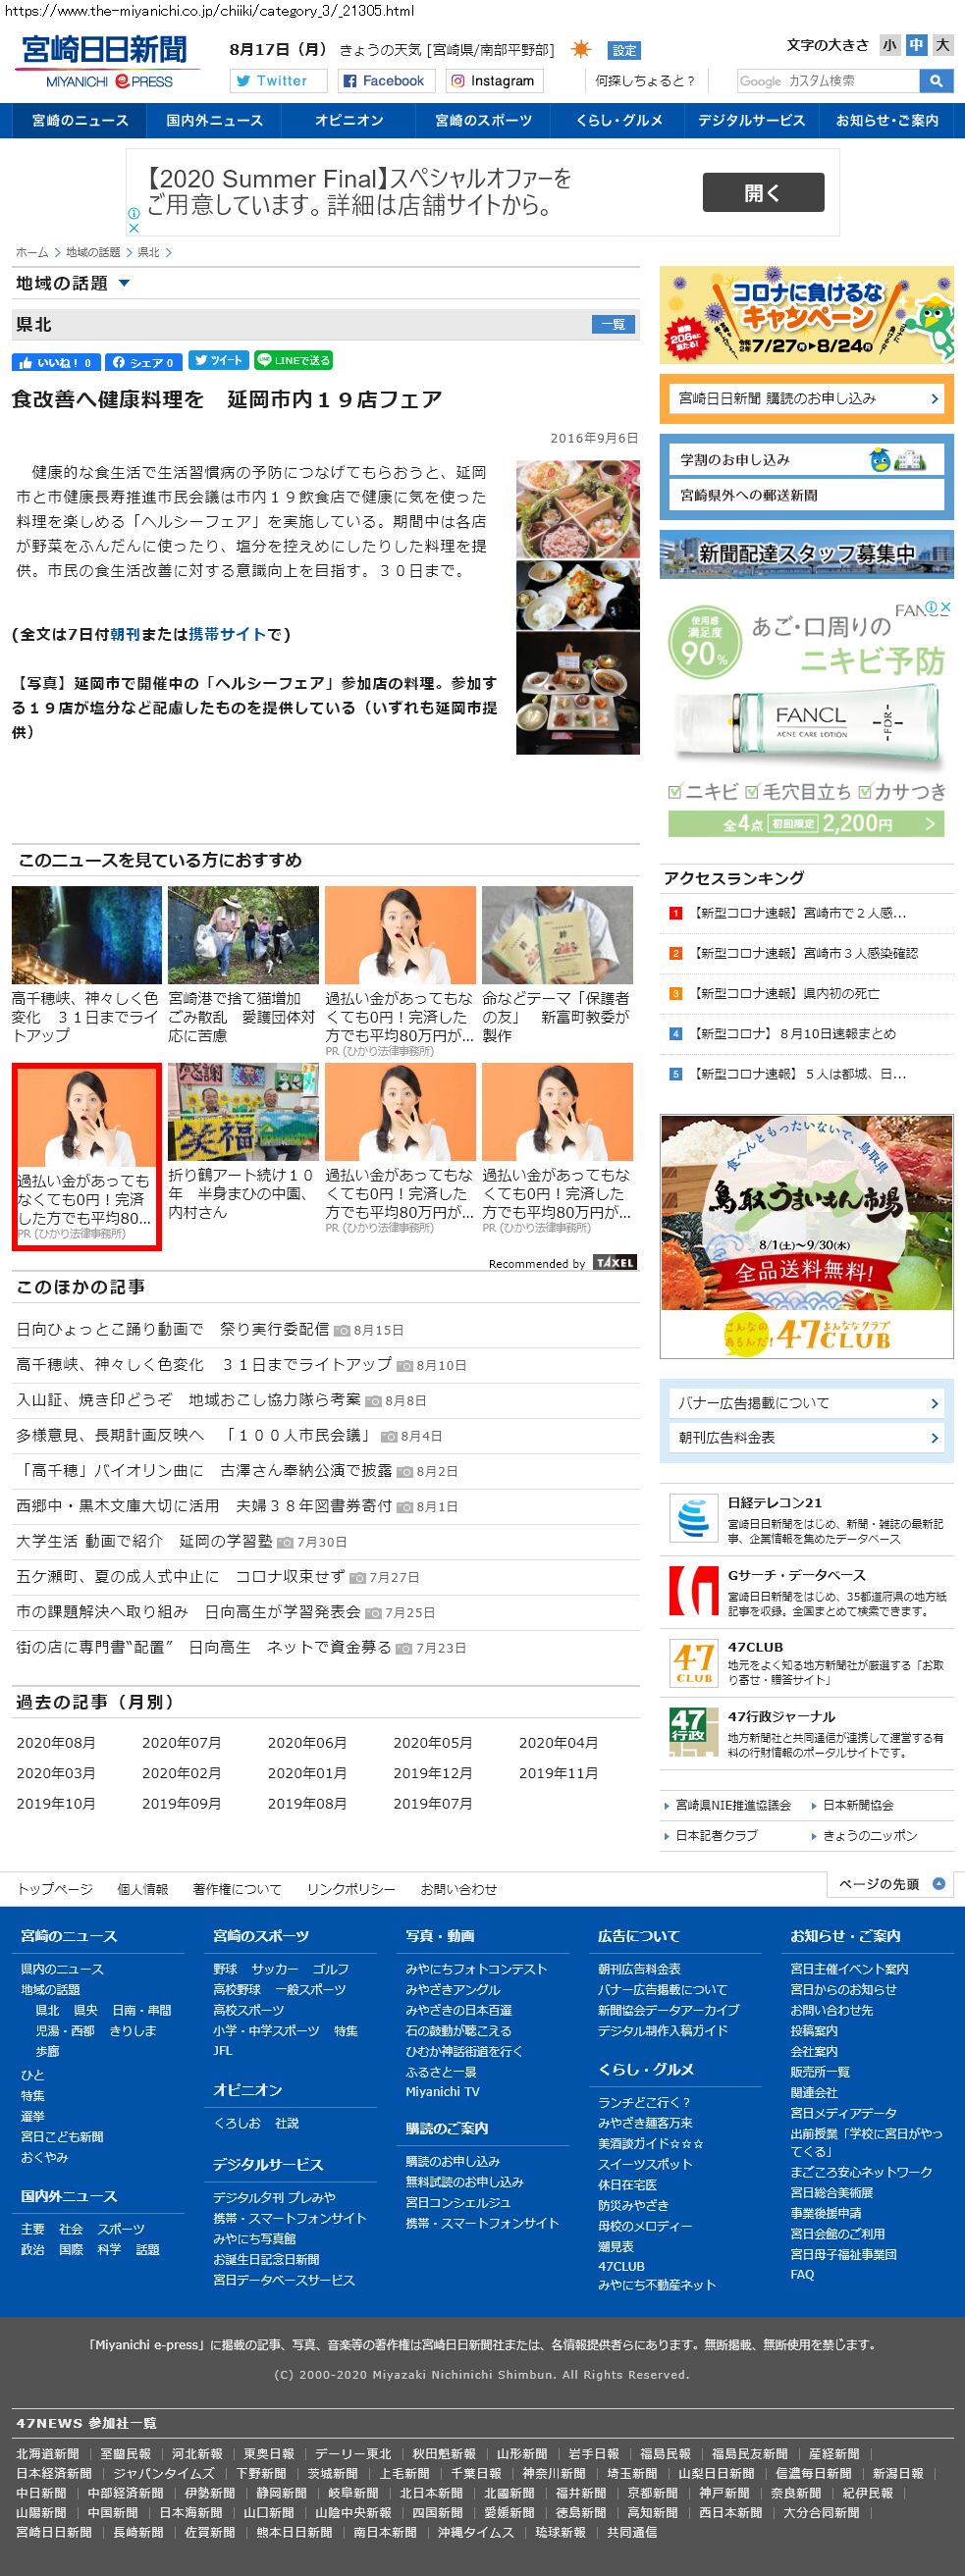This screenshot has height=2576, width=965.
Task: Open the お知らせ・ご案内 nav tab
Action: 886,121
